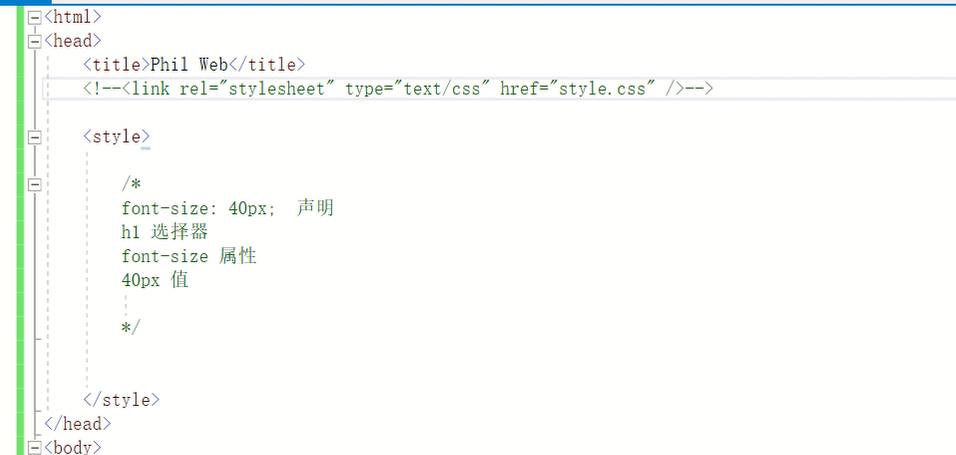Collapse the CSS comment block fold

(35, 184)
